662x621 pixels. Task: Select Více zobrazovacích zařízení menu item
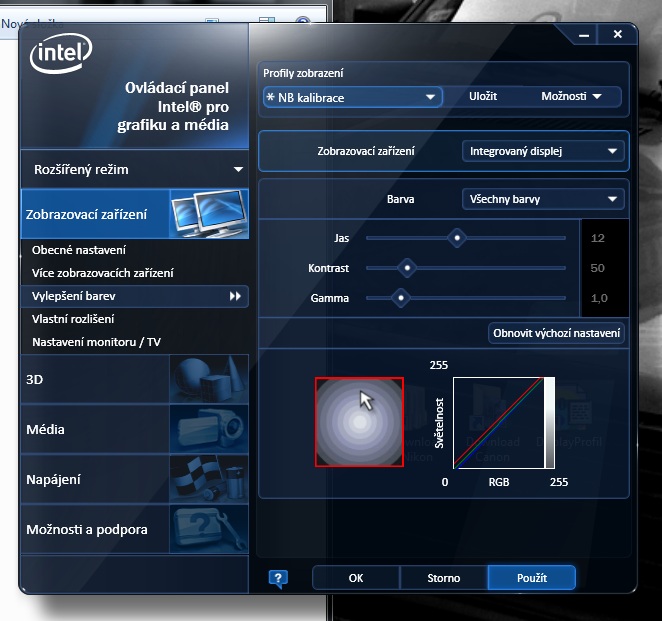[x=103, y=273]
